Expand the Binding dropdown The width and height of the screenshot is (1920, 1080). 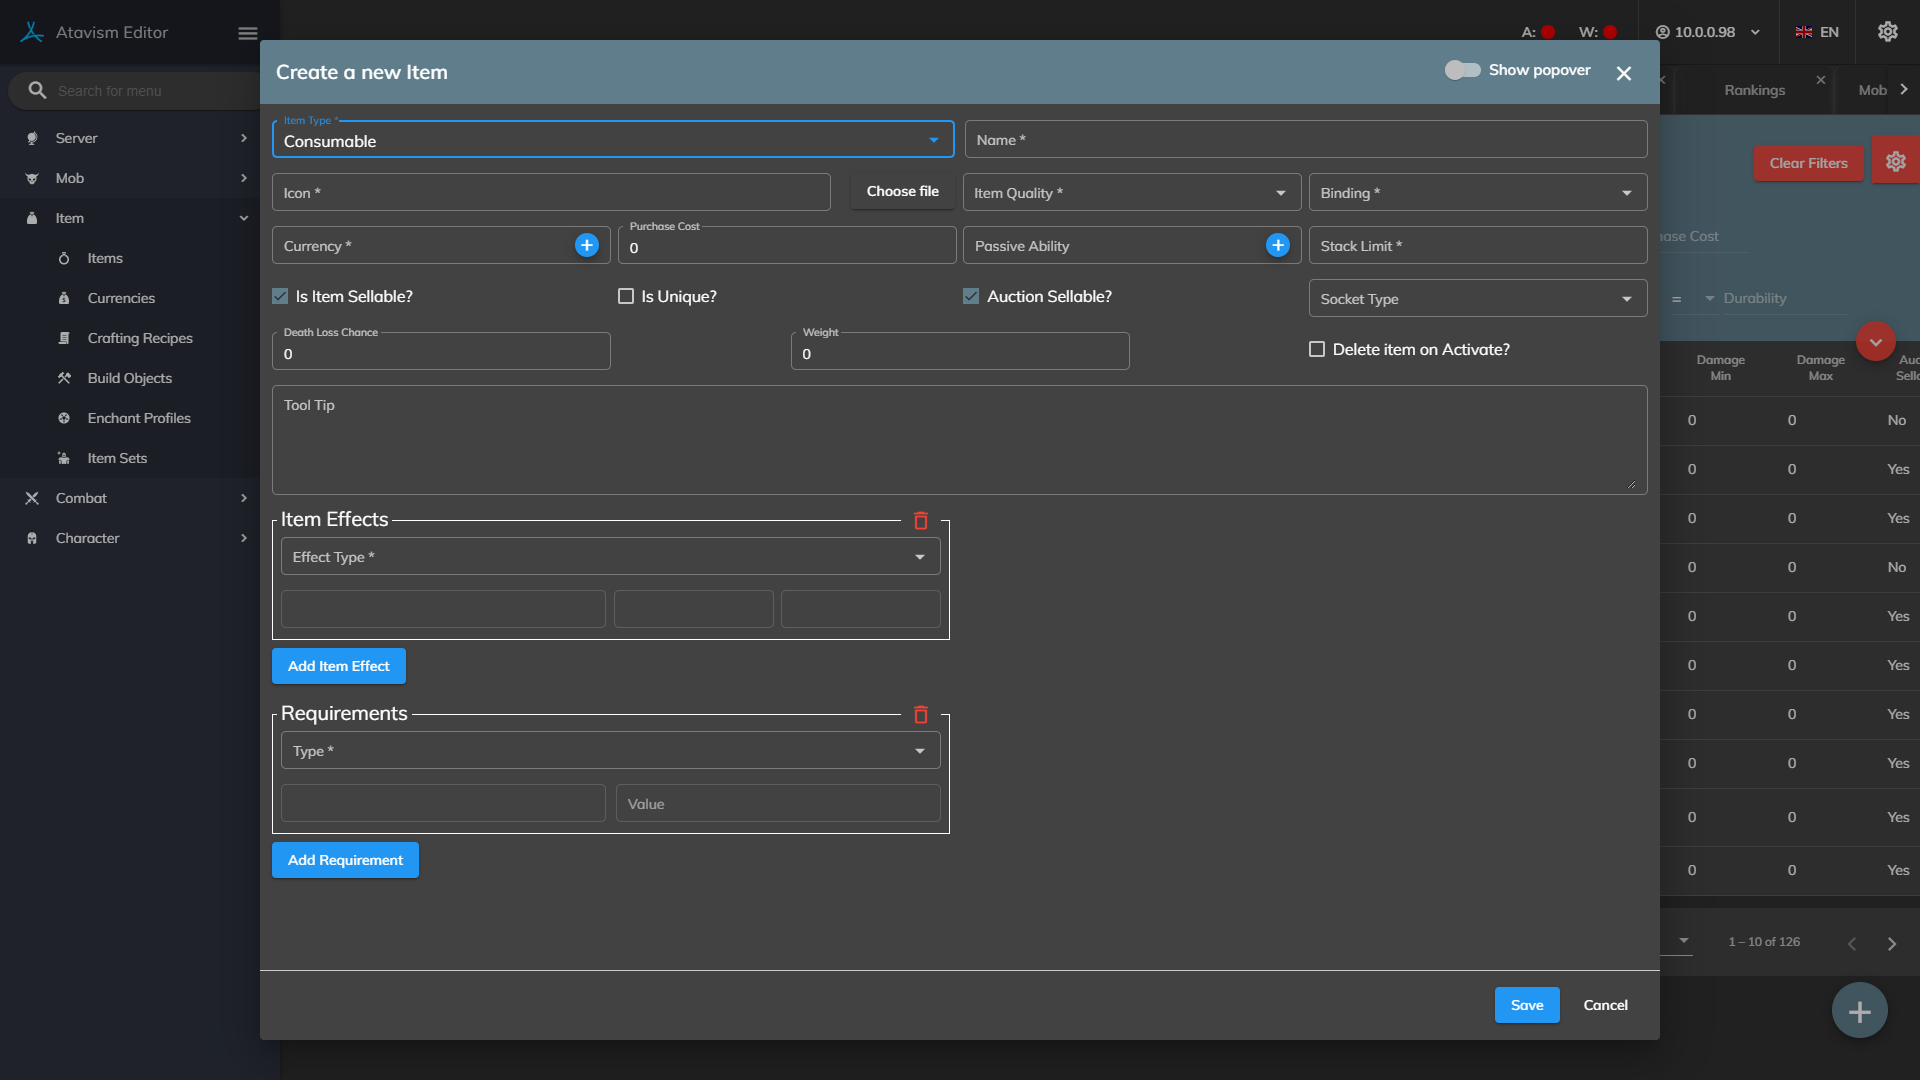tap(1477, 192)
